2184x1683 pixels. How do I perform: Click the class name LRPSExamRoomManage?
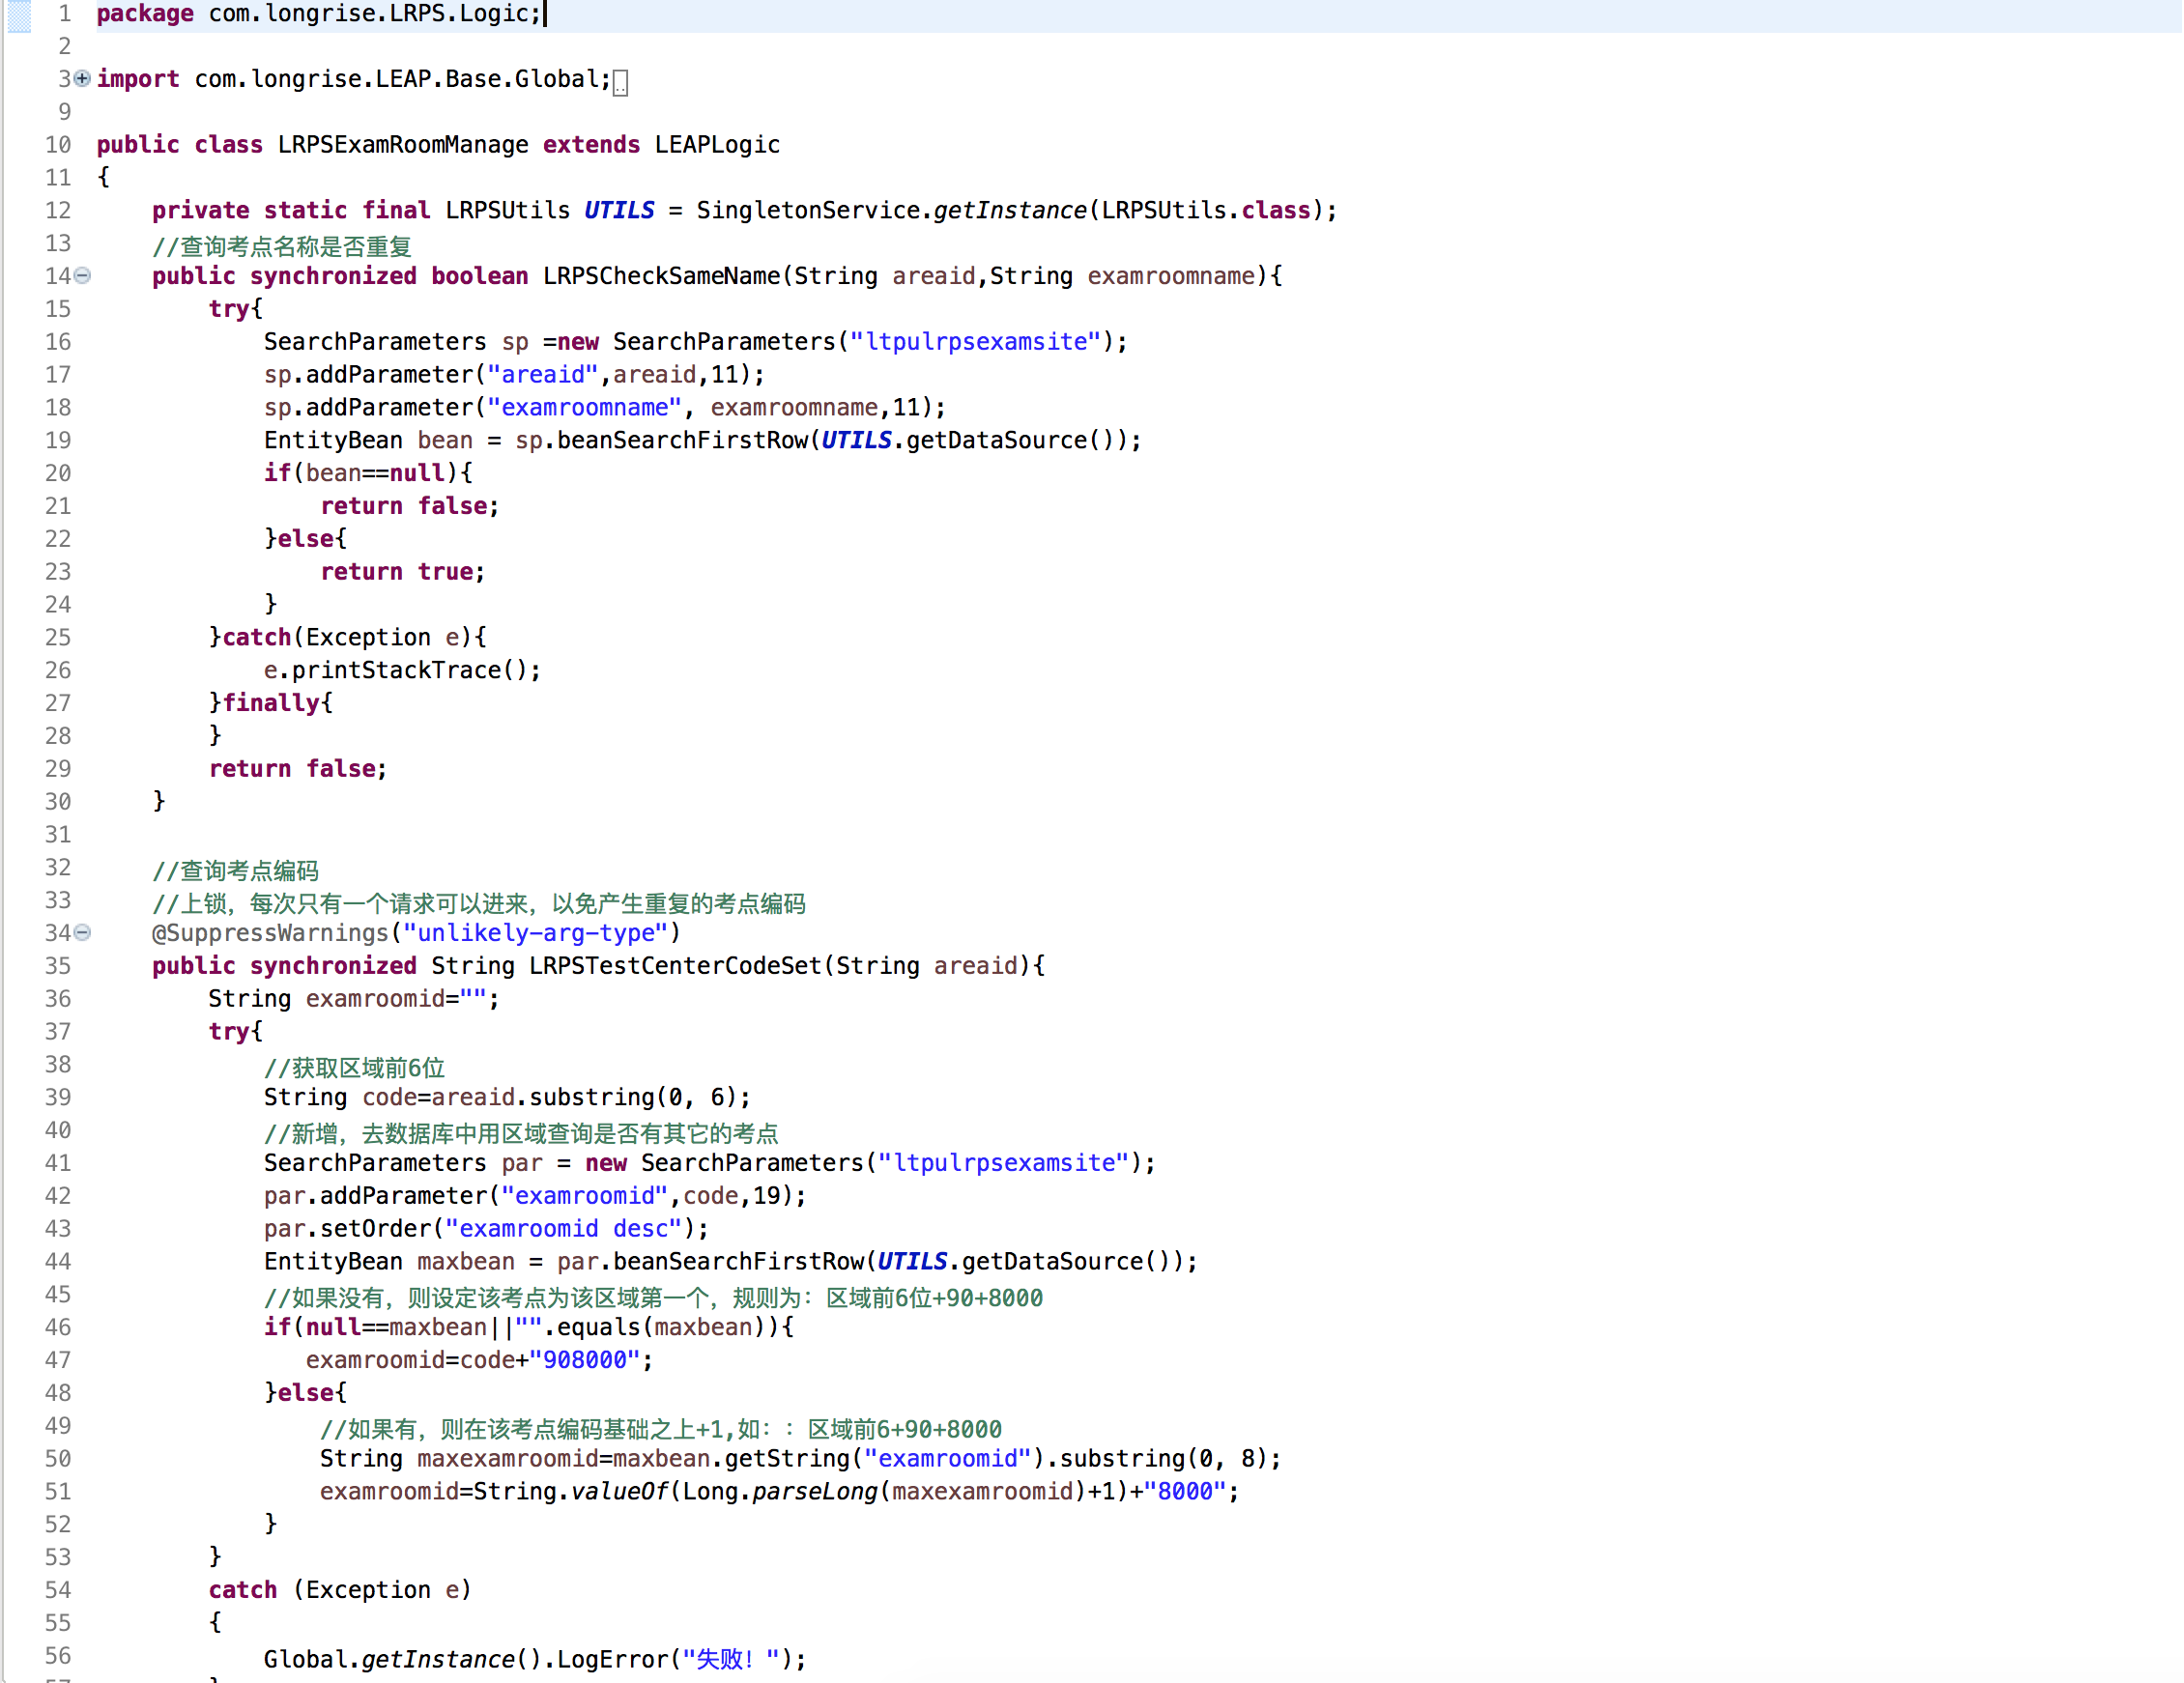point(403,145)
